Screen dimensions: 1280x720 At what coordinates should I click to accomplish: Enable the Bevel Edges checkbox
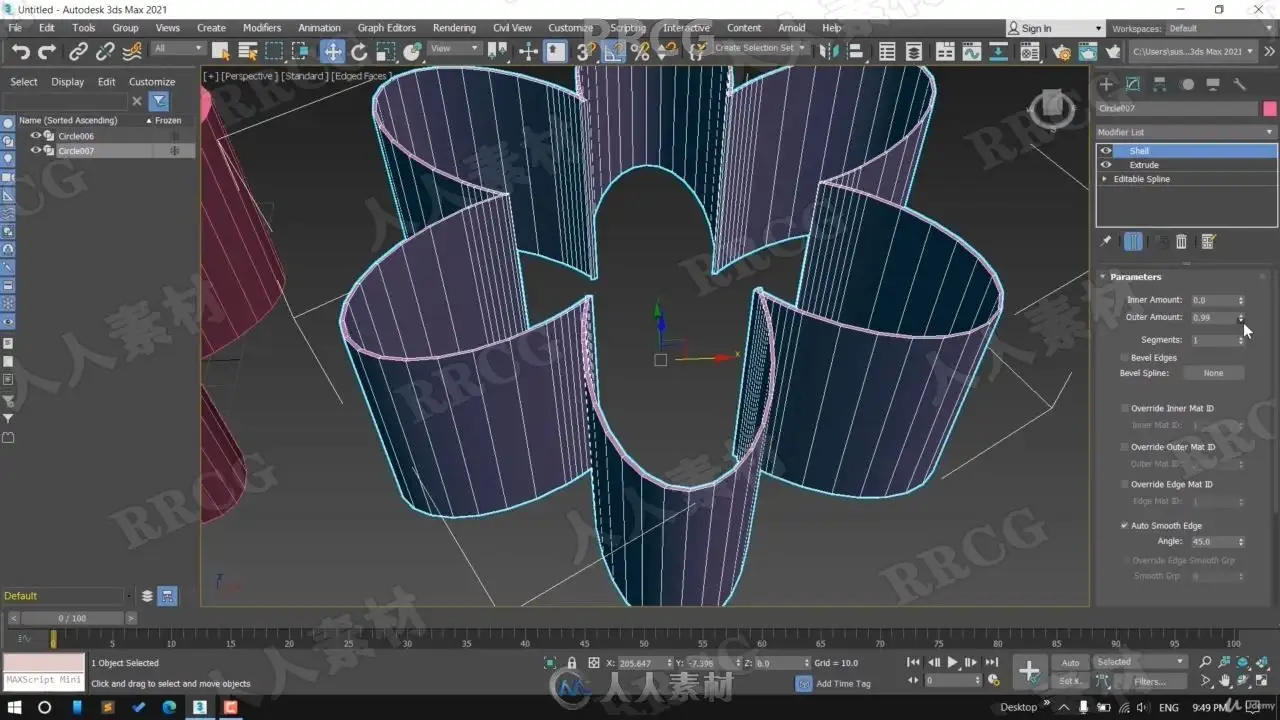point(1125,358)
